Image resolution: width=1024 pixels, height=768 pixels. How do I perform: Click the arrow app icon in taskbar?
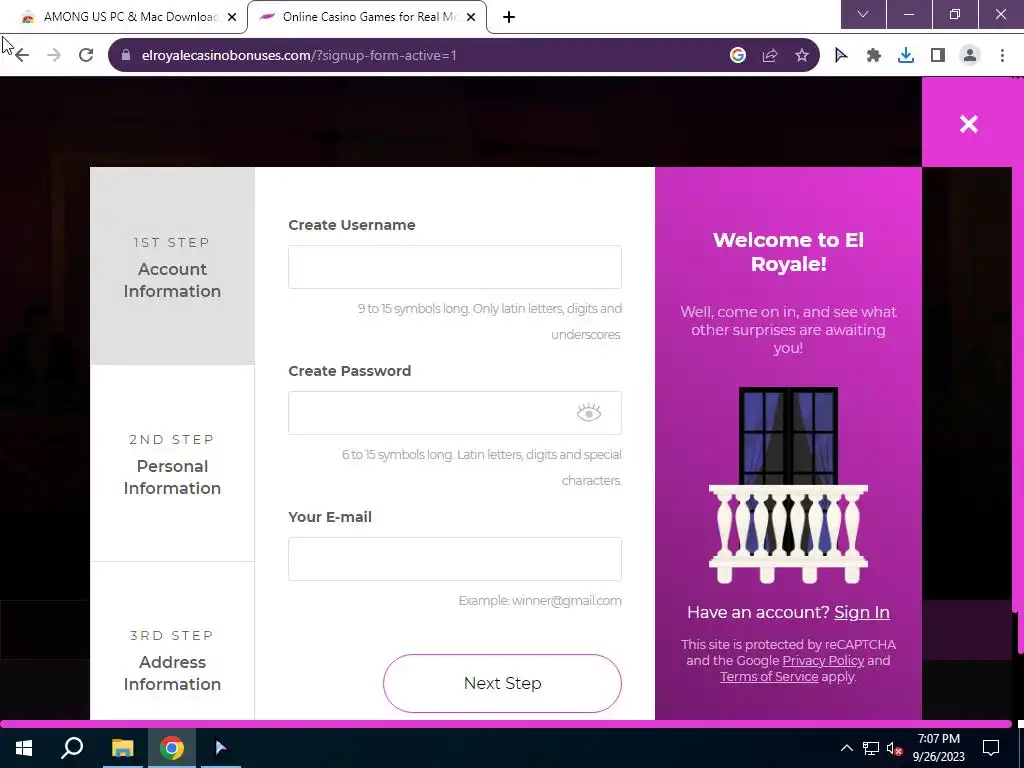(221, 748)
